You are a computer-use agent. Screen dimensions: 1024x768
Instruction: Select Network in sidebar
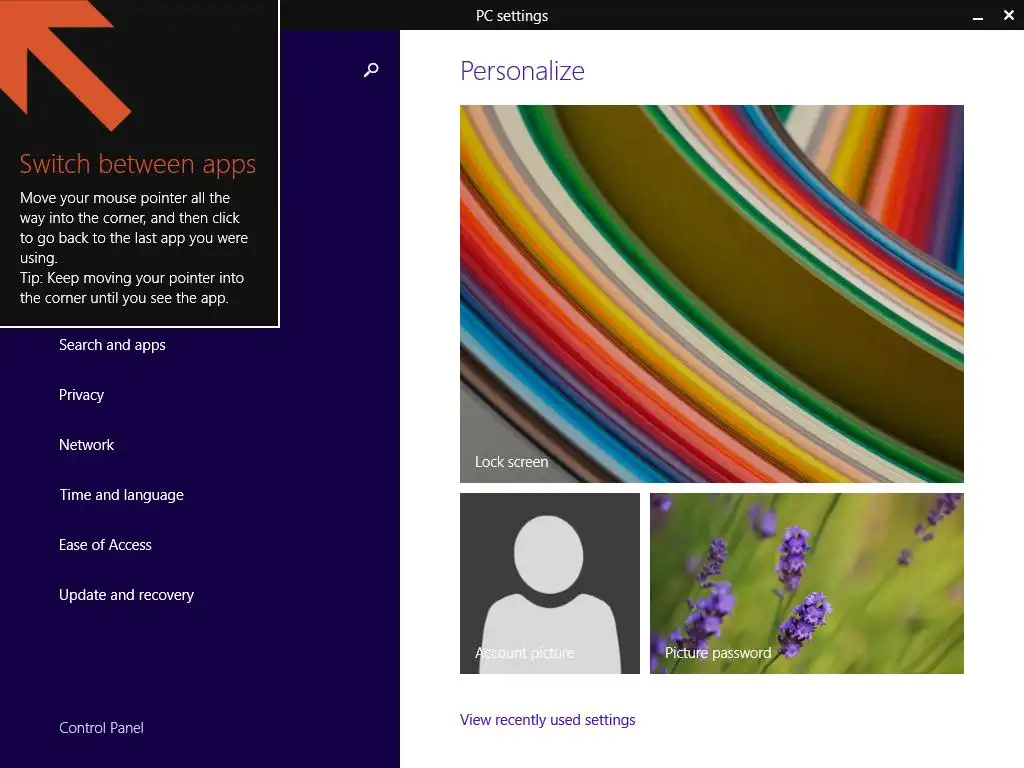(x=86, y=445)
